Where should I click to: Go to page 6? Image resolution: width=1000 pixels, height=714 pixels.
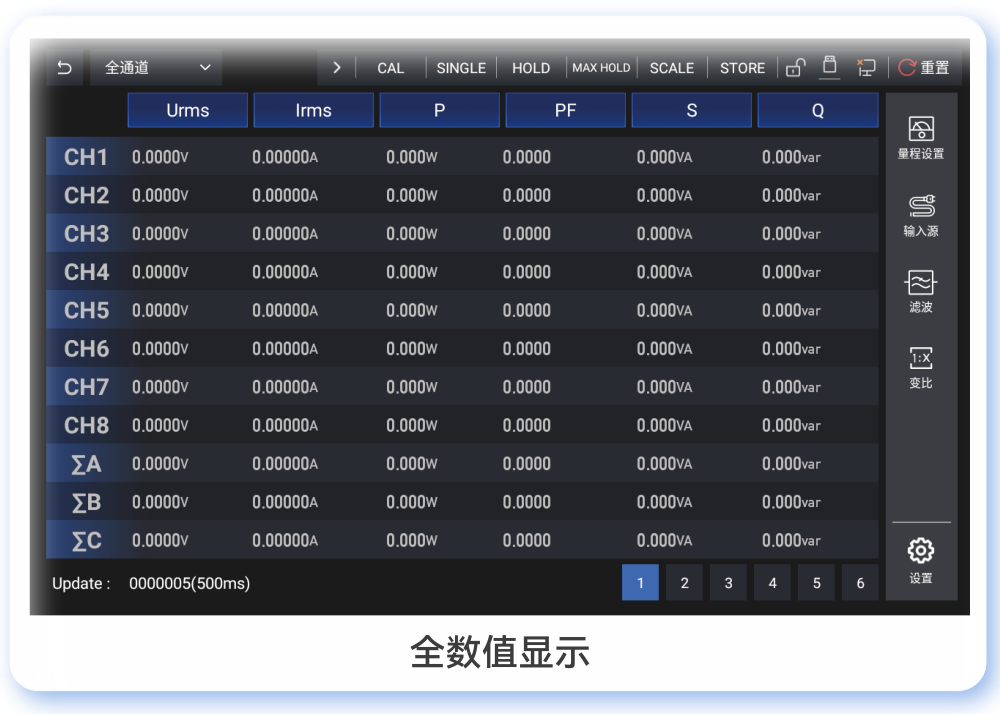coord(860,583)
